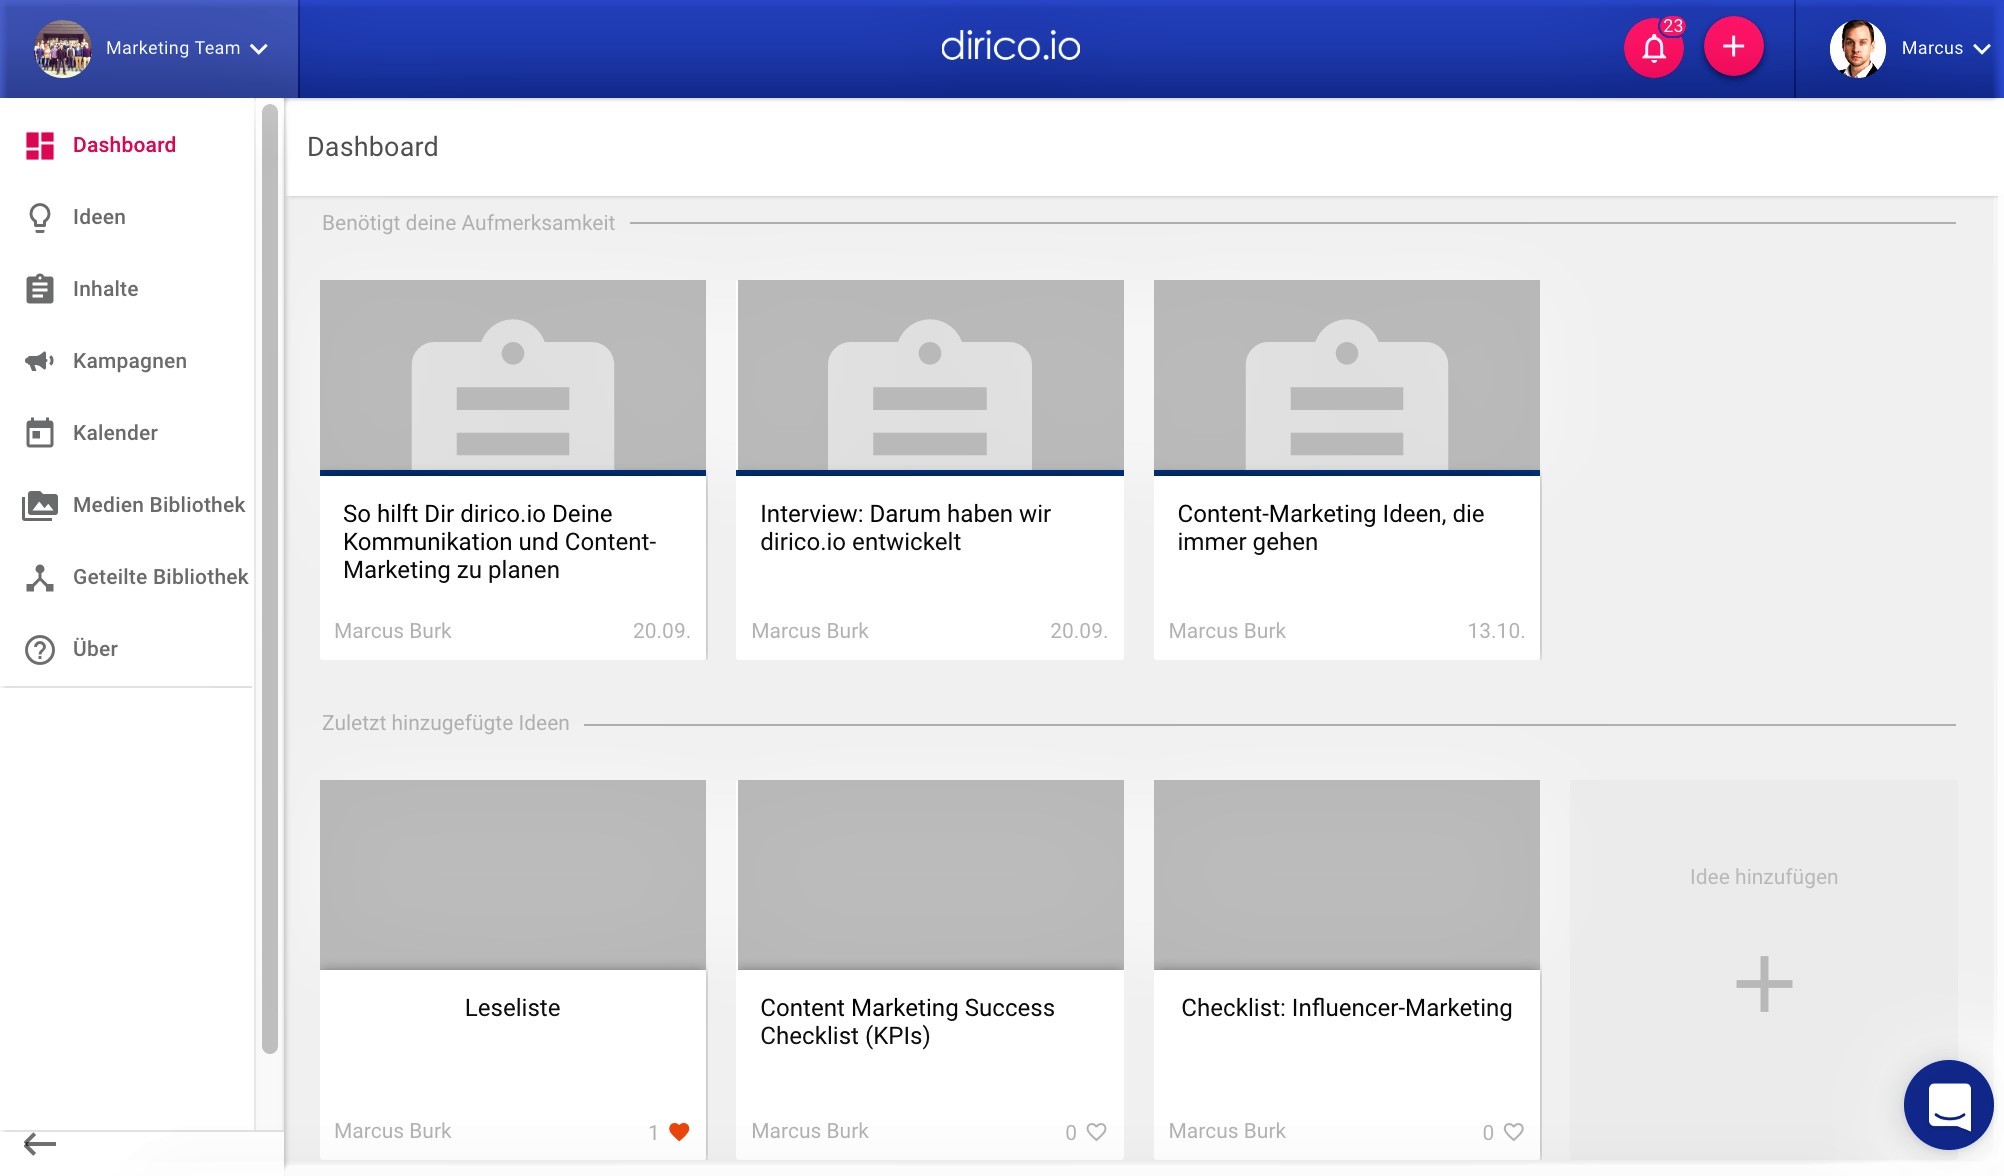Like the Checklist: Influencer-Marketing idea

(1514, 1132)
